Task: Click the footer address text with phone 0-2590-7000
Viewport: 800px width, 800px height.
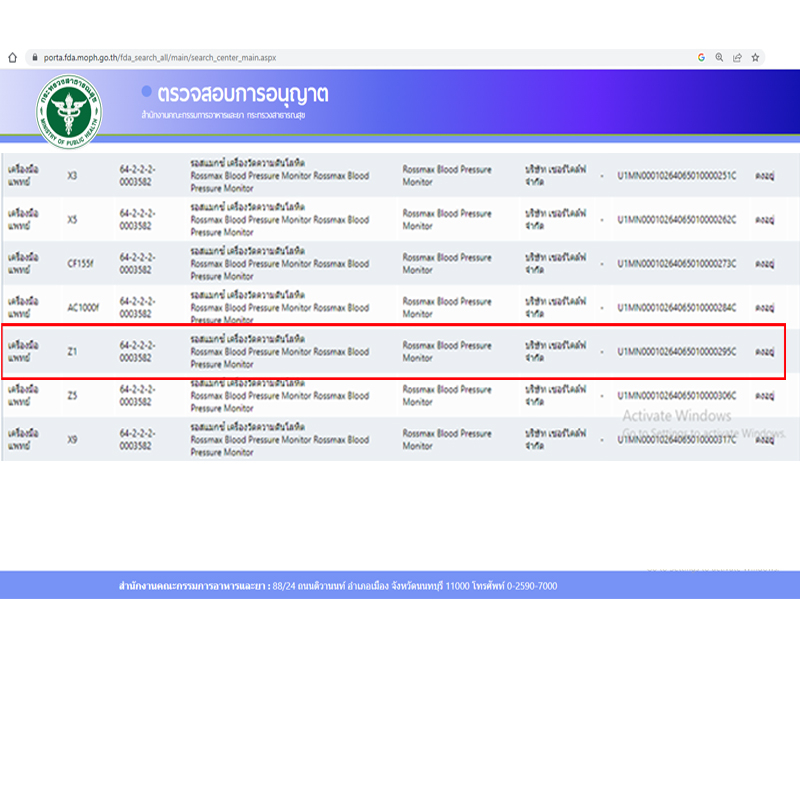Action: (338, 586)
